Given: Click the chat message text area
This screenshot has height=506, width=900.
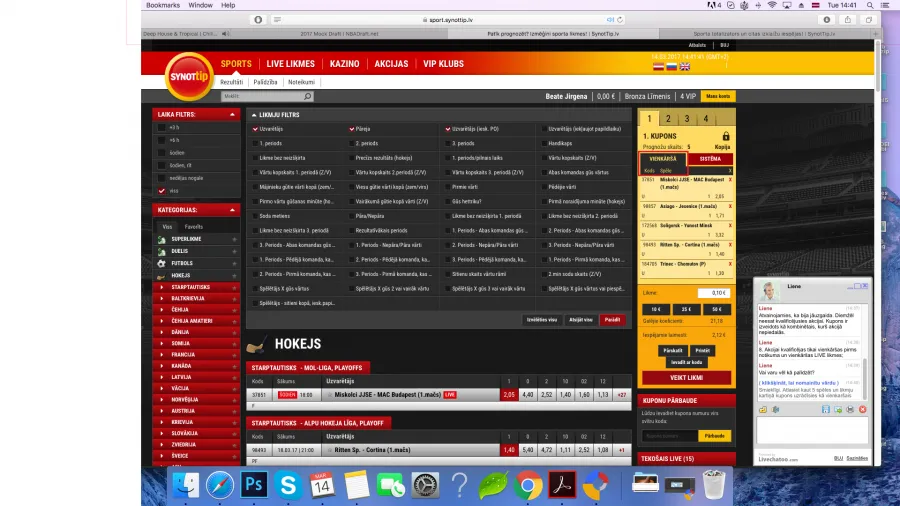Looking at the screenshot, I should pyautogui.click(x=812, y=430).
